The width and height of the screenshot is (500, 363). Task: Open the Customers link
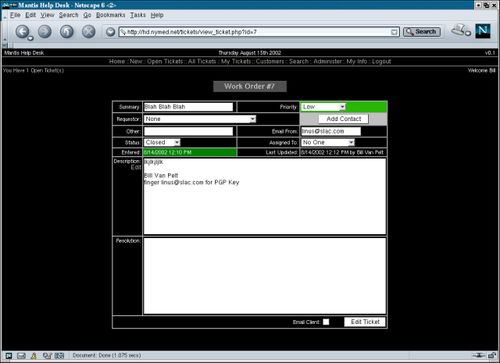click(x=270, y=61)
